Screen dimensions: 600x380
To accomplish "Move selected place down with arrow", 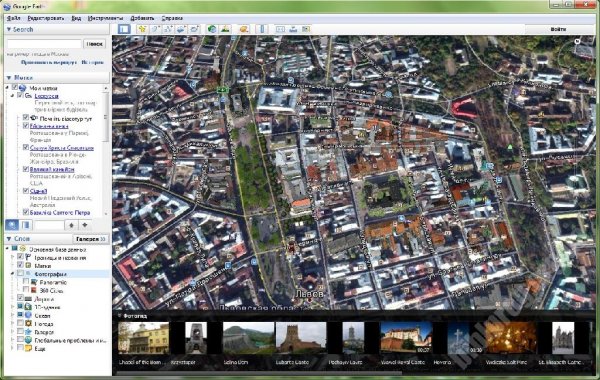I will pos(85,225).
